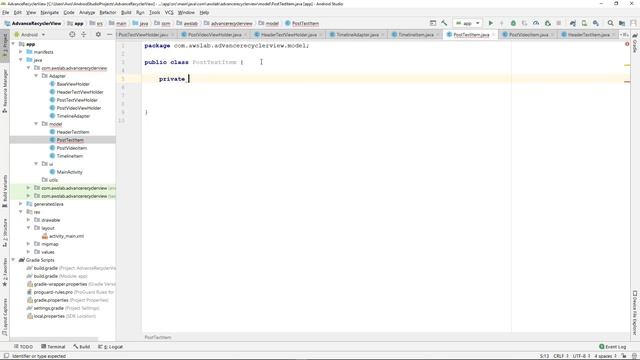Expand the drawable folder
This screenshot has width=640, height=360.
tap(29, 220)
